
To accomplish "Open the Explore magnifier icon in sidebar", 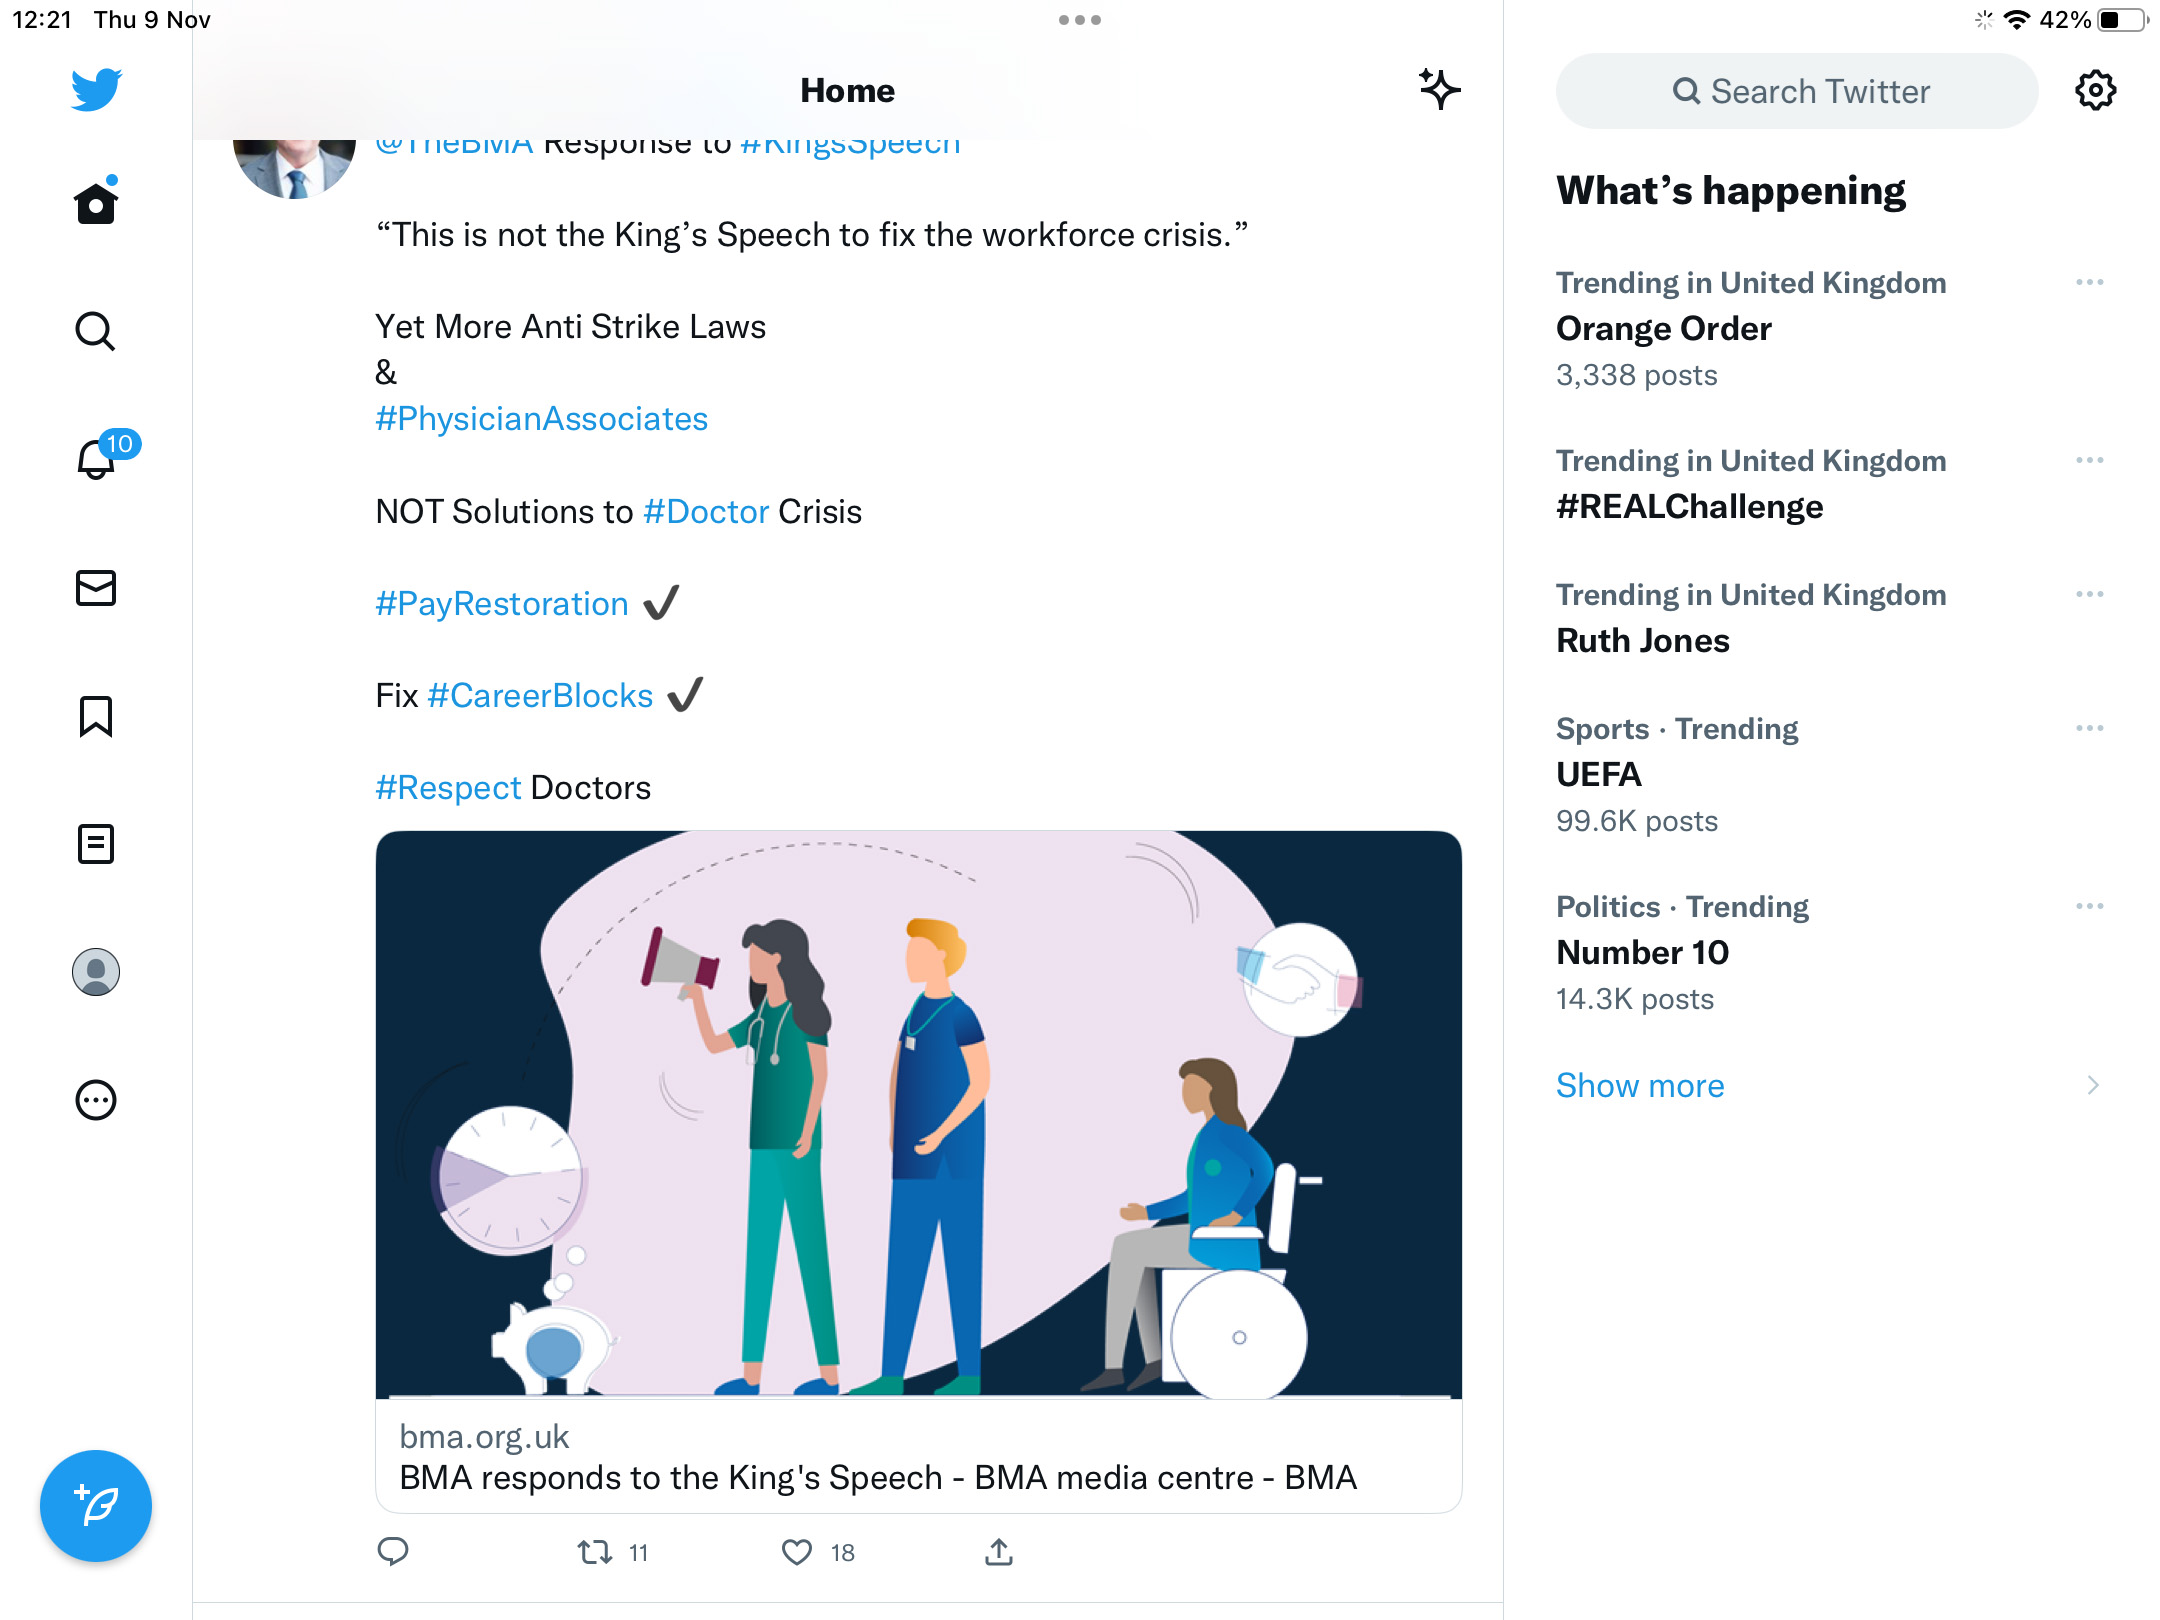I will click(96, 331).
